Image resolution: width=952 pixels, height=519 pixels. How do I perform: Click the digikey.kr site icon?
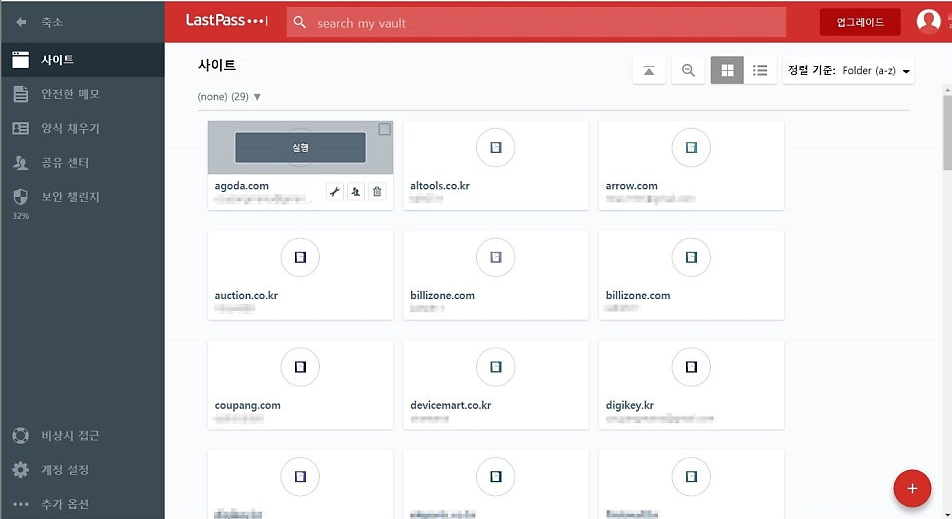691,367
